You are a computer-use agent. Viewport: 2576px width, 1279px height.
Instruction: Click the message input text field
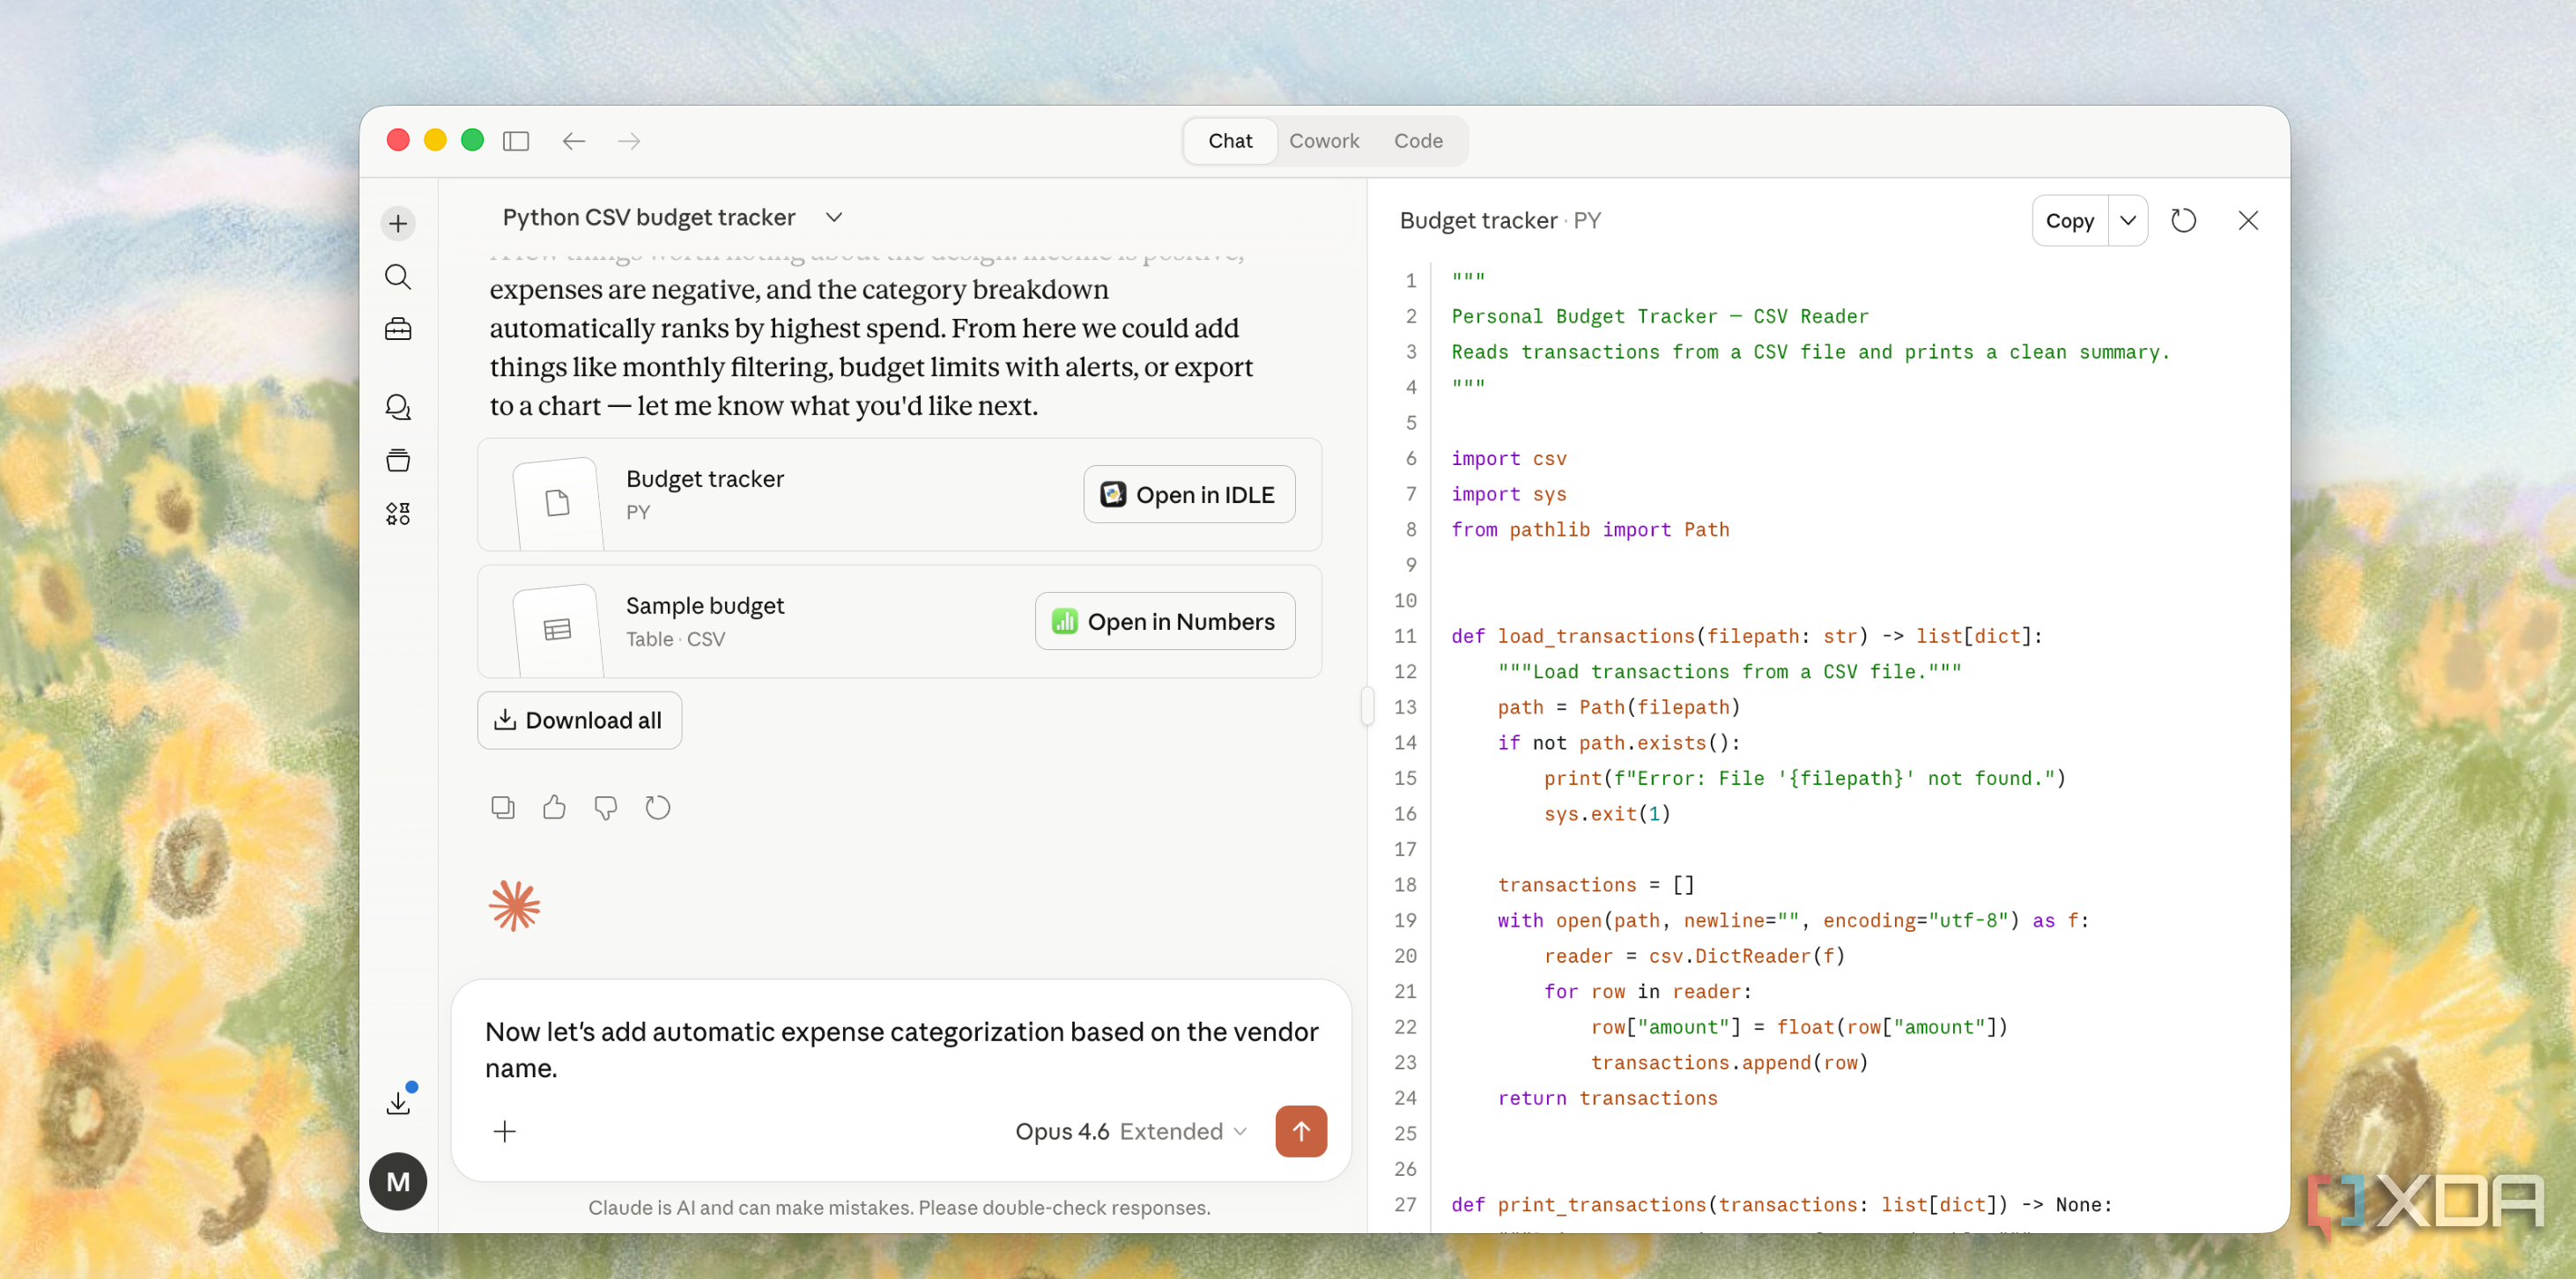[901, 1049]
